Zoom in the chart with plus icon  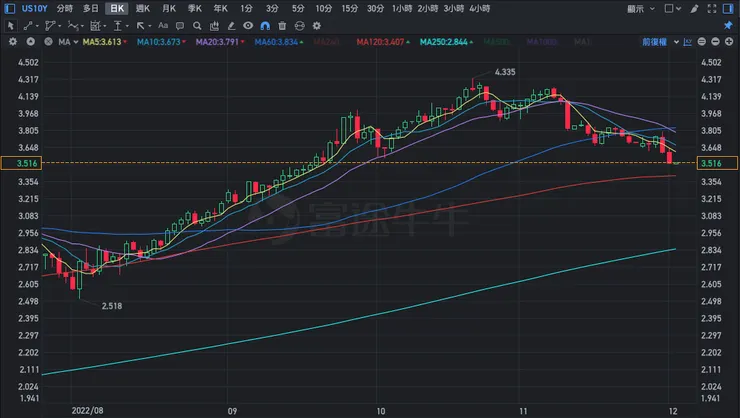[729, 42]
